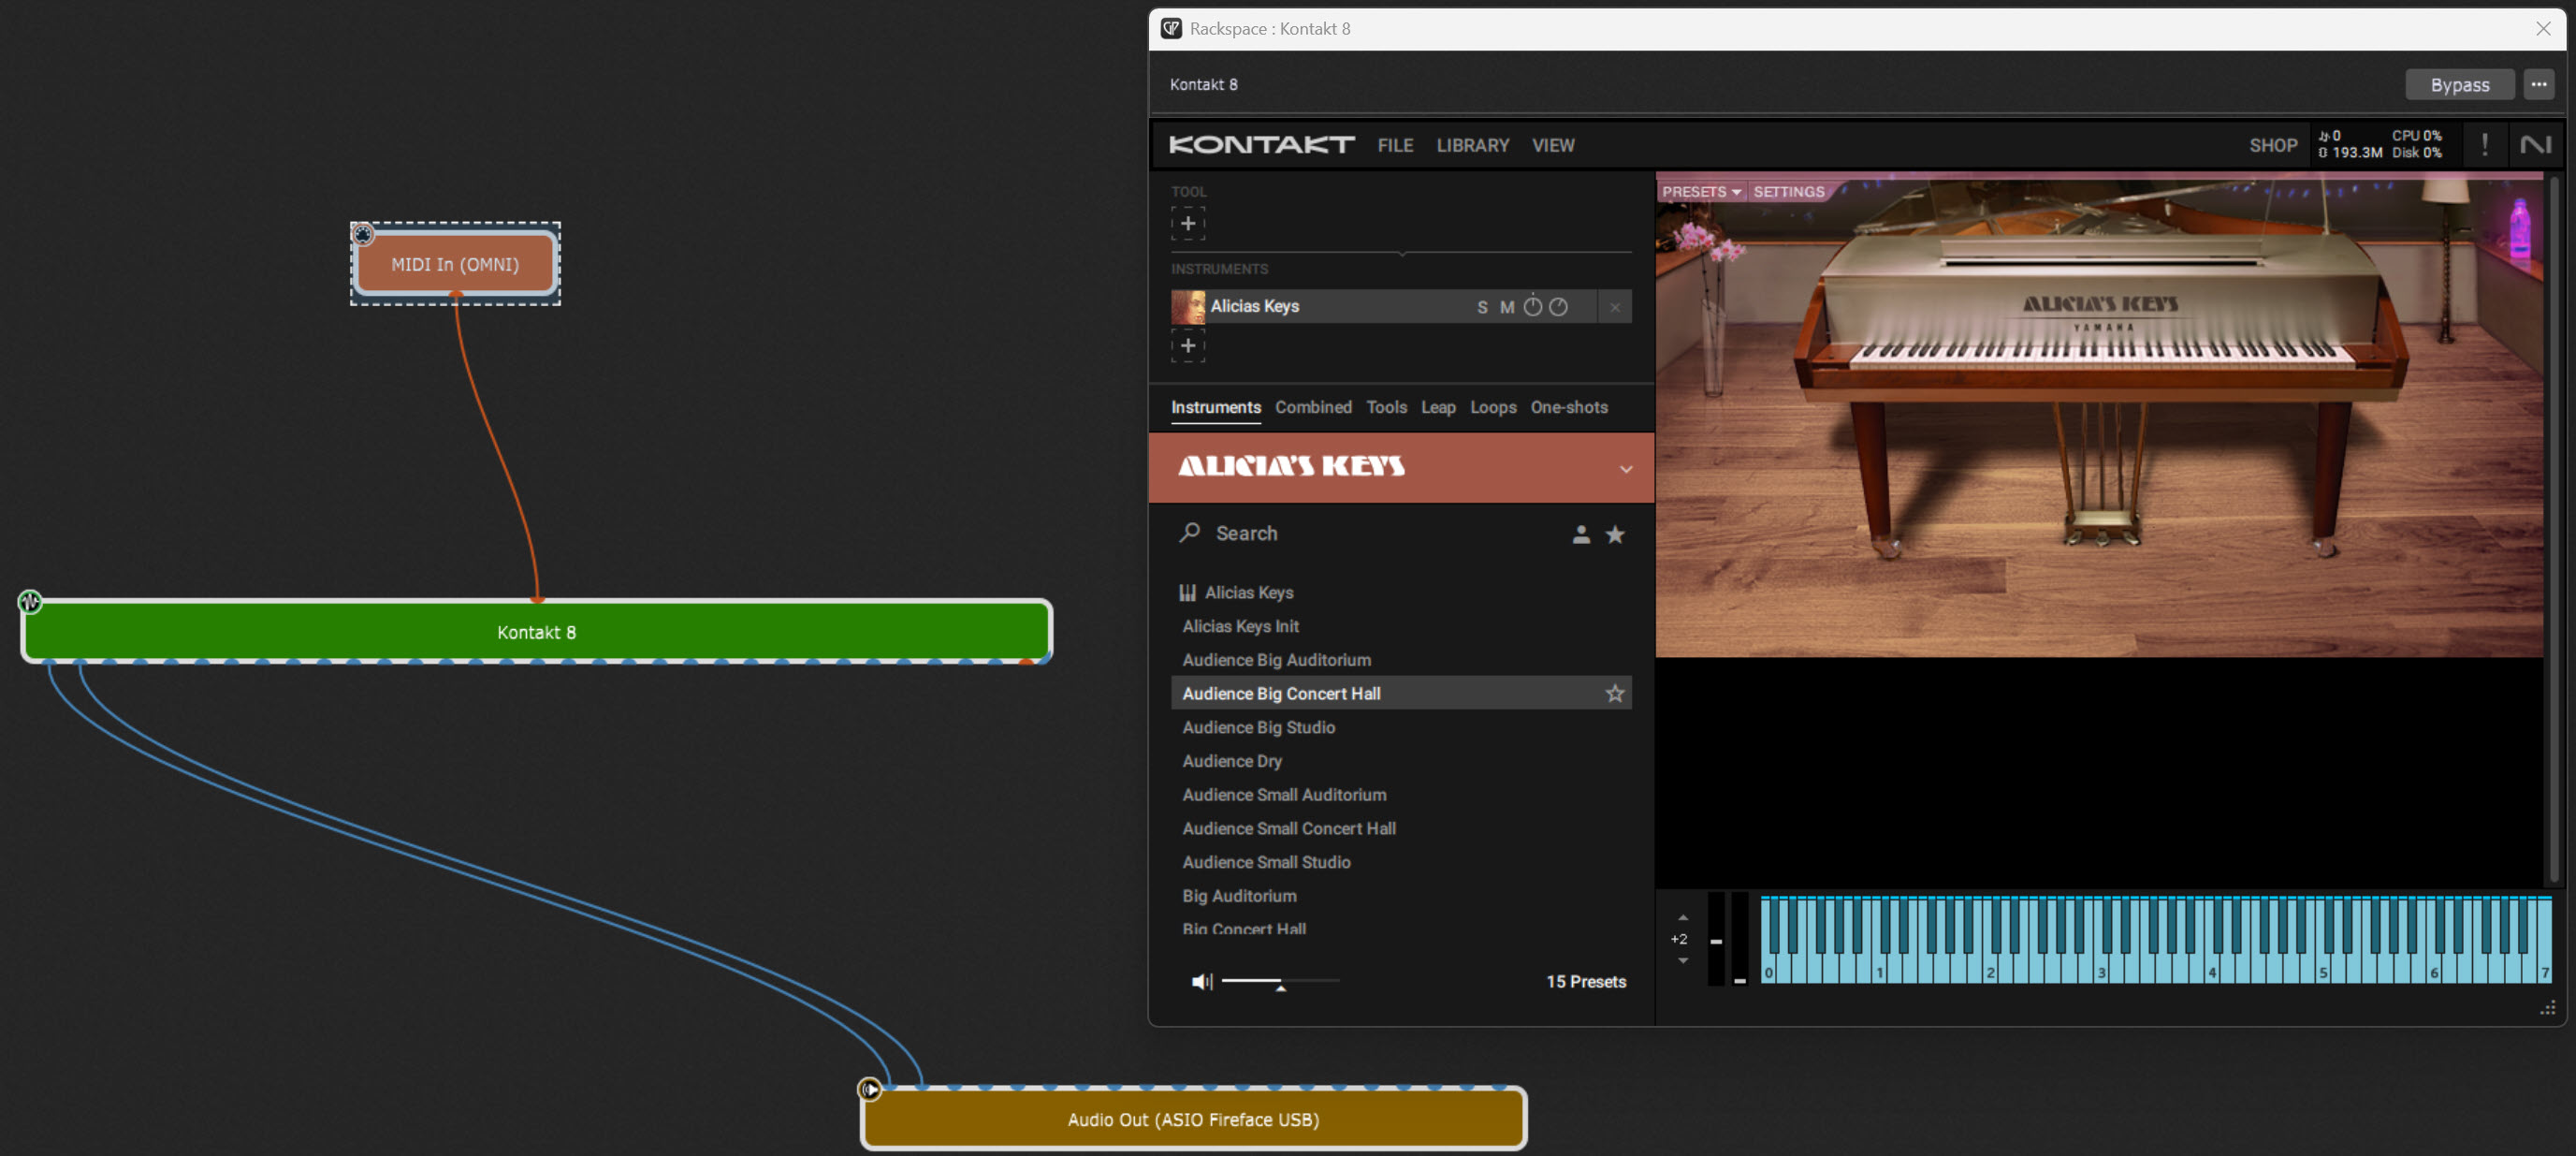2576x1156 pixels.
Task: Open the plugin three-dots options menu
Action: coord(2538,85)
